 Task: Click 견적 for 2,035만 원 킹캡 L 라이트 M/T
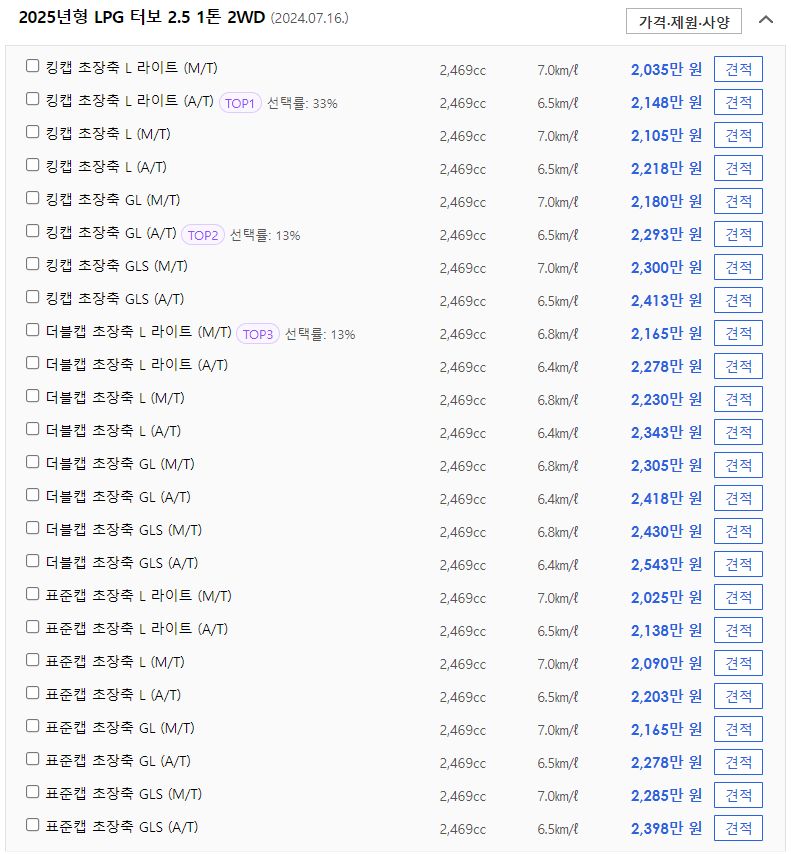(738, 69)
